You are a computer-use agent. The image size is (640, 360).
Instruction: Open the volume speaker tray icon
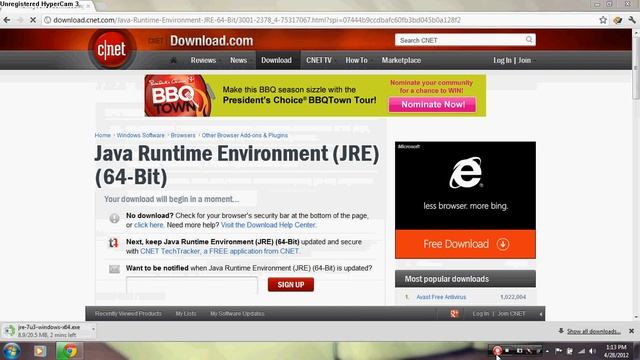pos(593,351)
